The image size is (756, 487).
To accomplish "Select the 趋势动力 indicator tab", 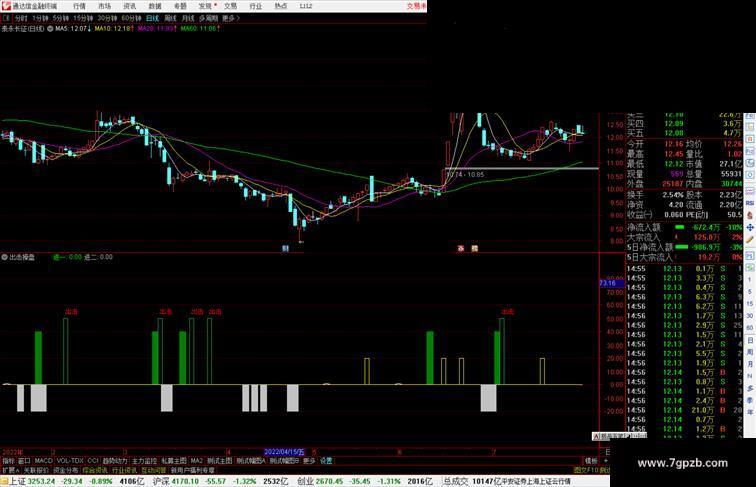I will pos(114,461).
